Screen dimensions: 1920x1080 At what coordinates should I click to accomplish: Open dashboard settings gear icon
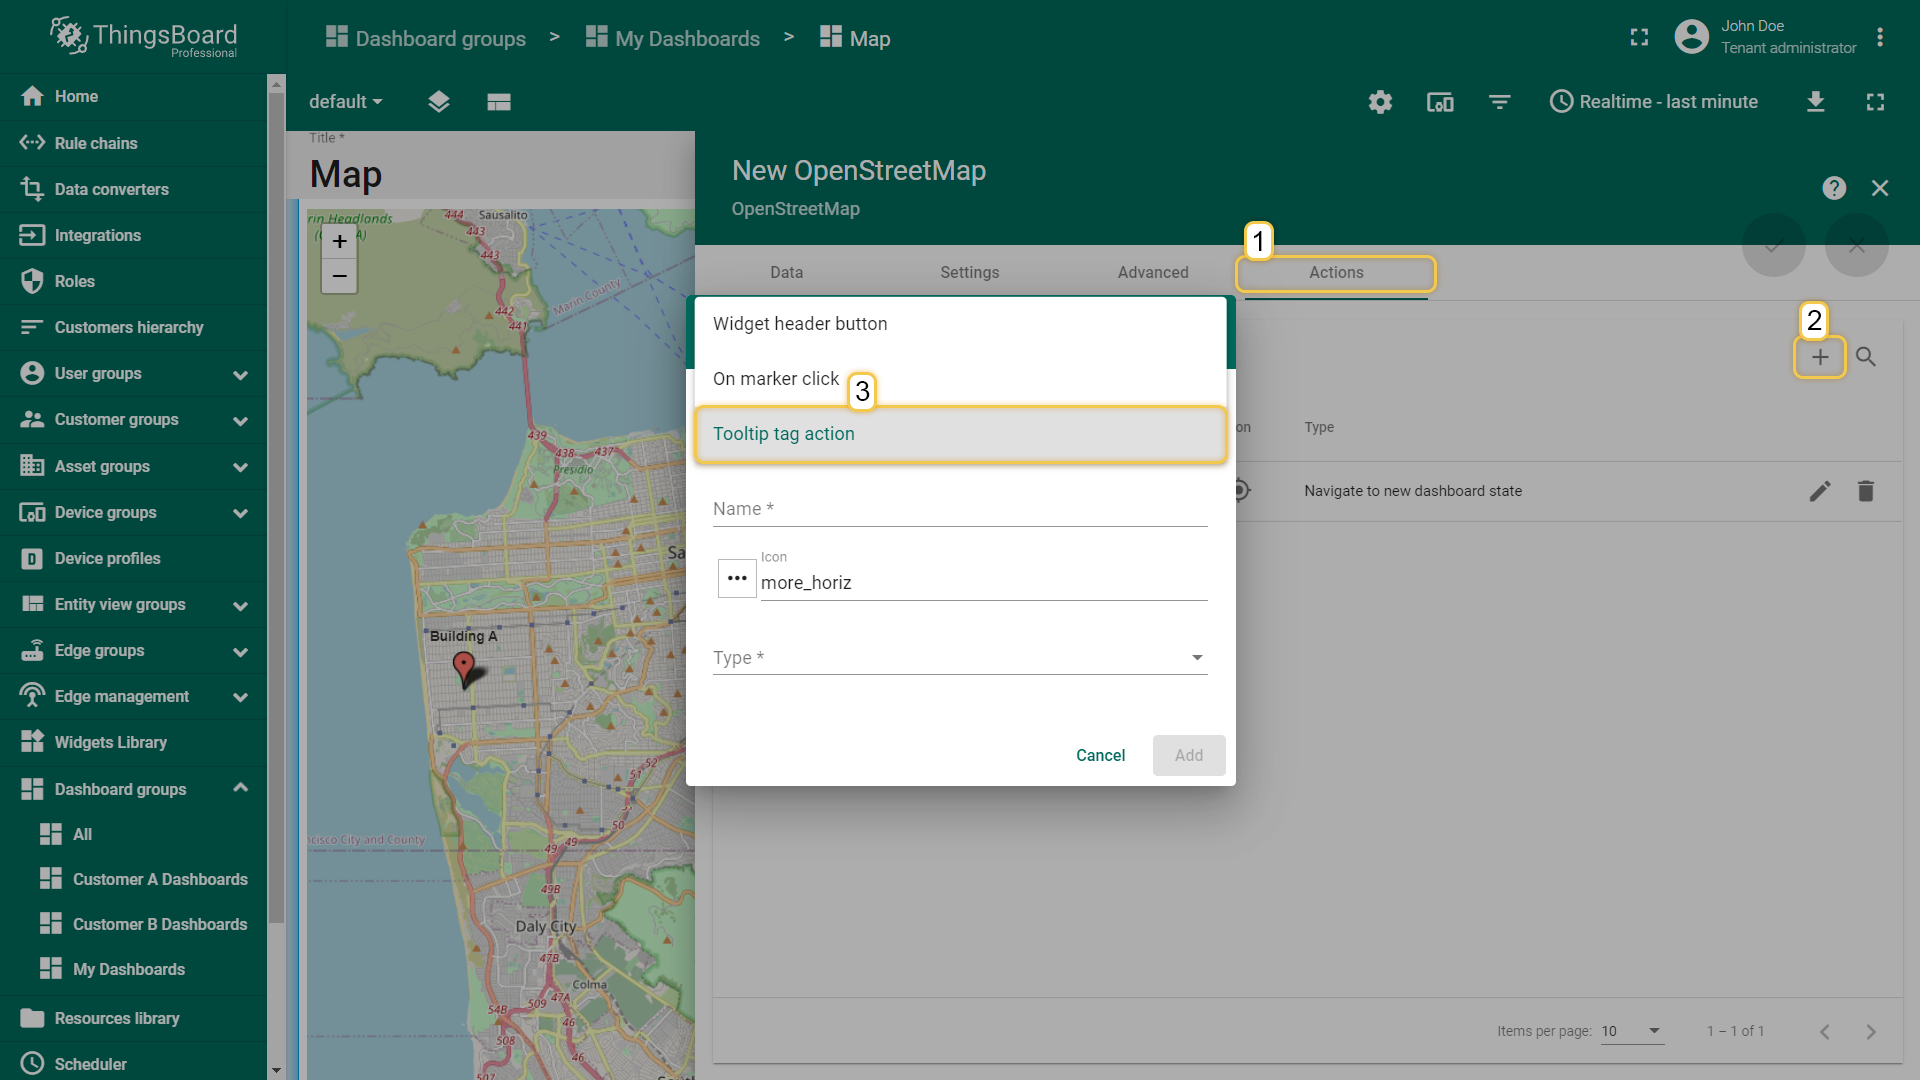coord(1380,102)
